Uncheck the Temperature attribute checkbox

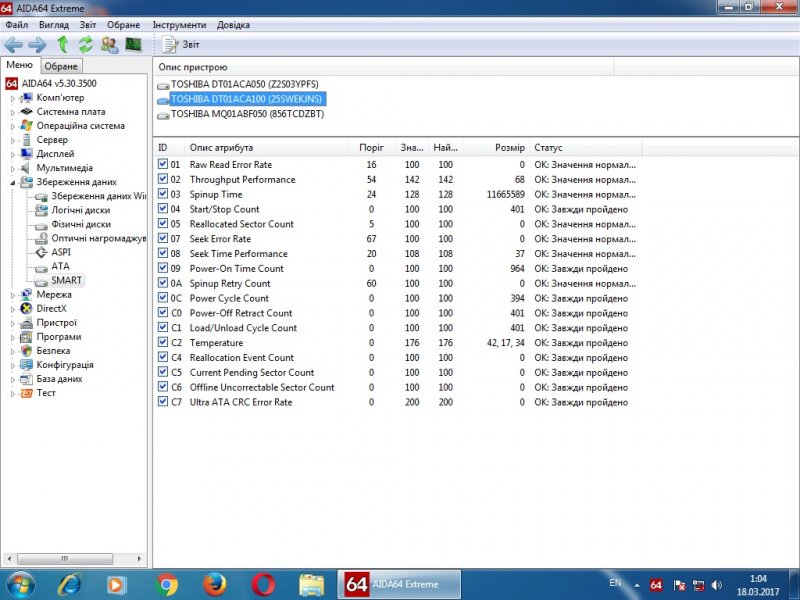163,342
